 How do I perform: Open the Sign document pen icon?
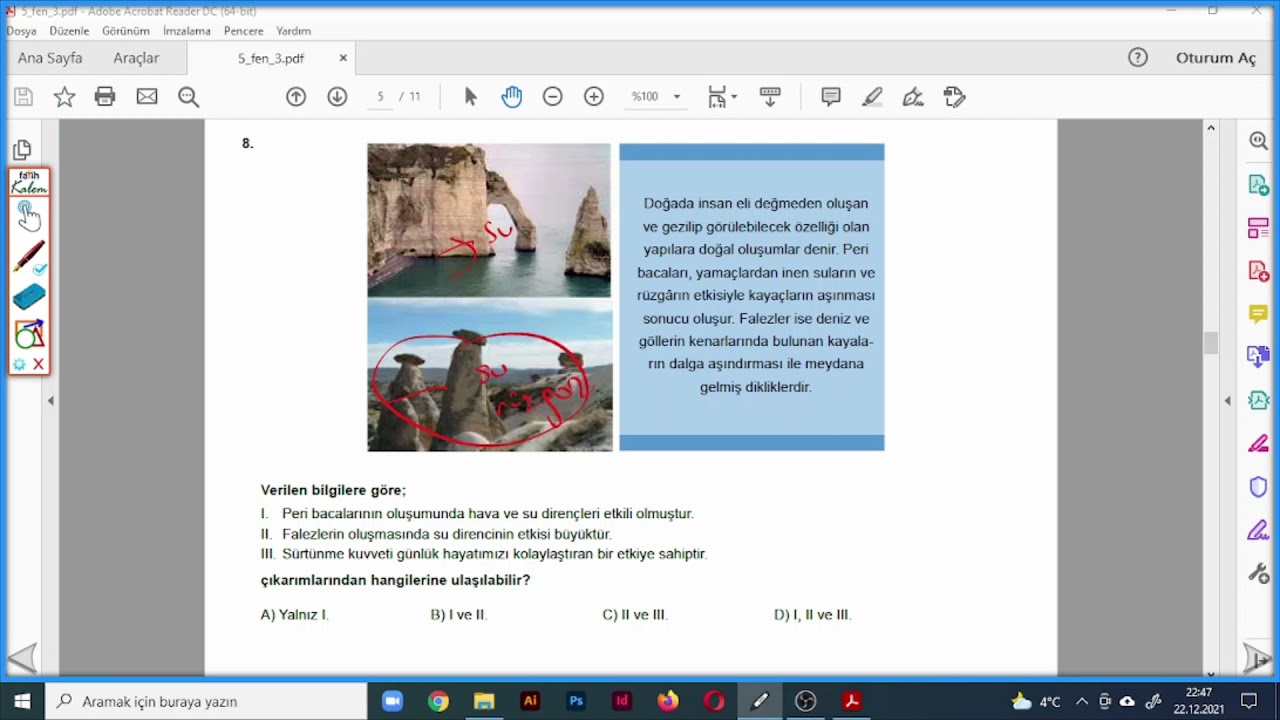(x=913, y=97)
